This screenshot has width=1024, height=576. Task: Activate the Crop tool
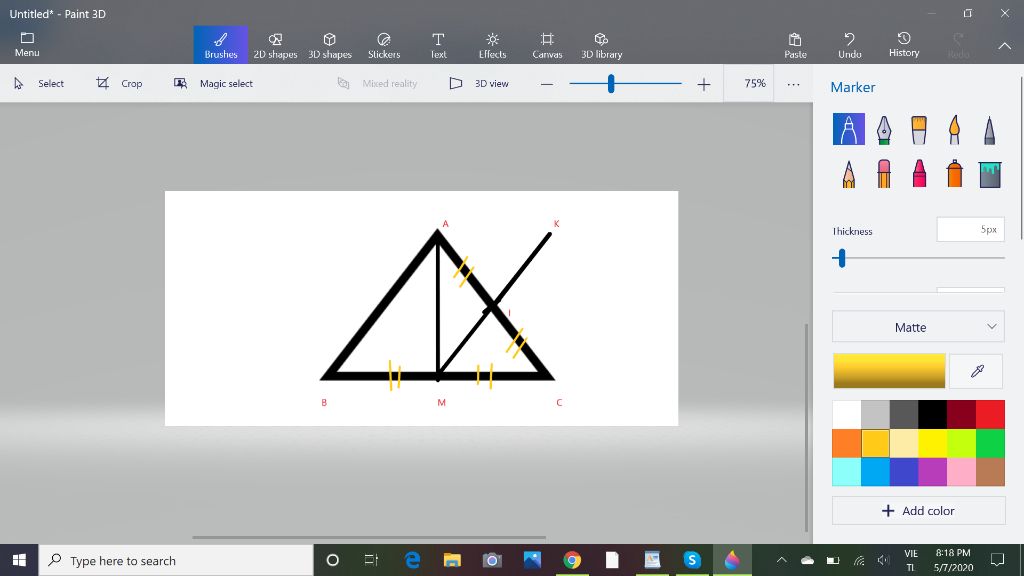pyautogui.click(x=119, y=84)
